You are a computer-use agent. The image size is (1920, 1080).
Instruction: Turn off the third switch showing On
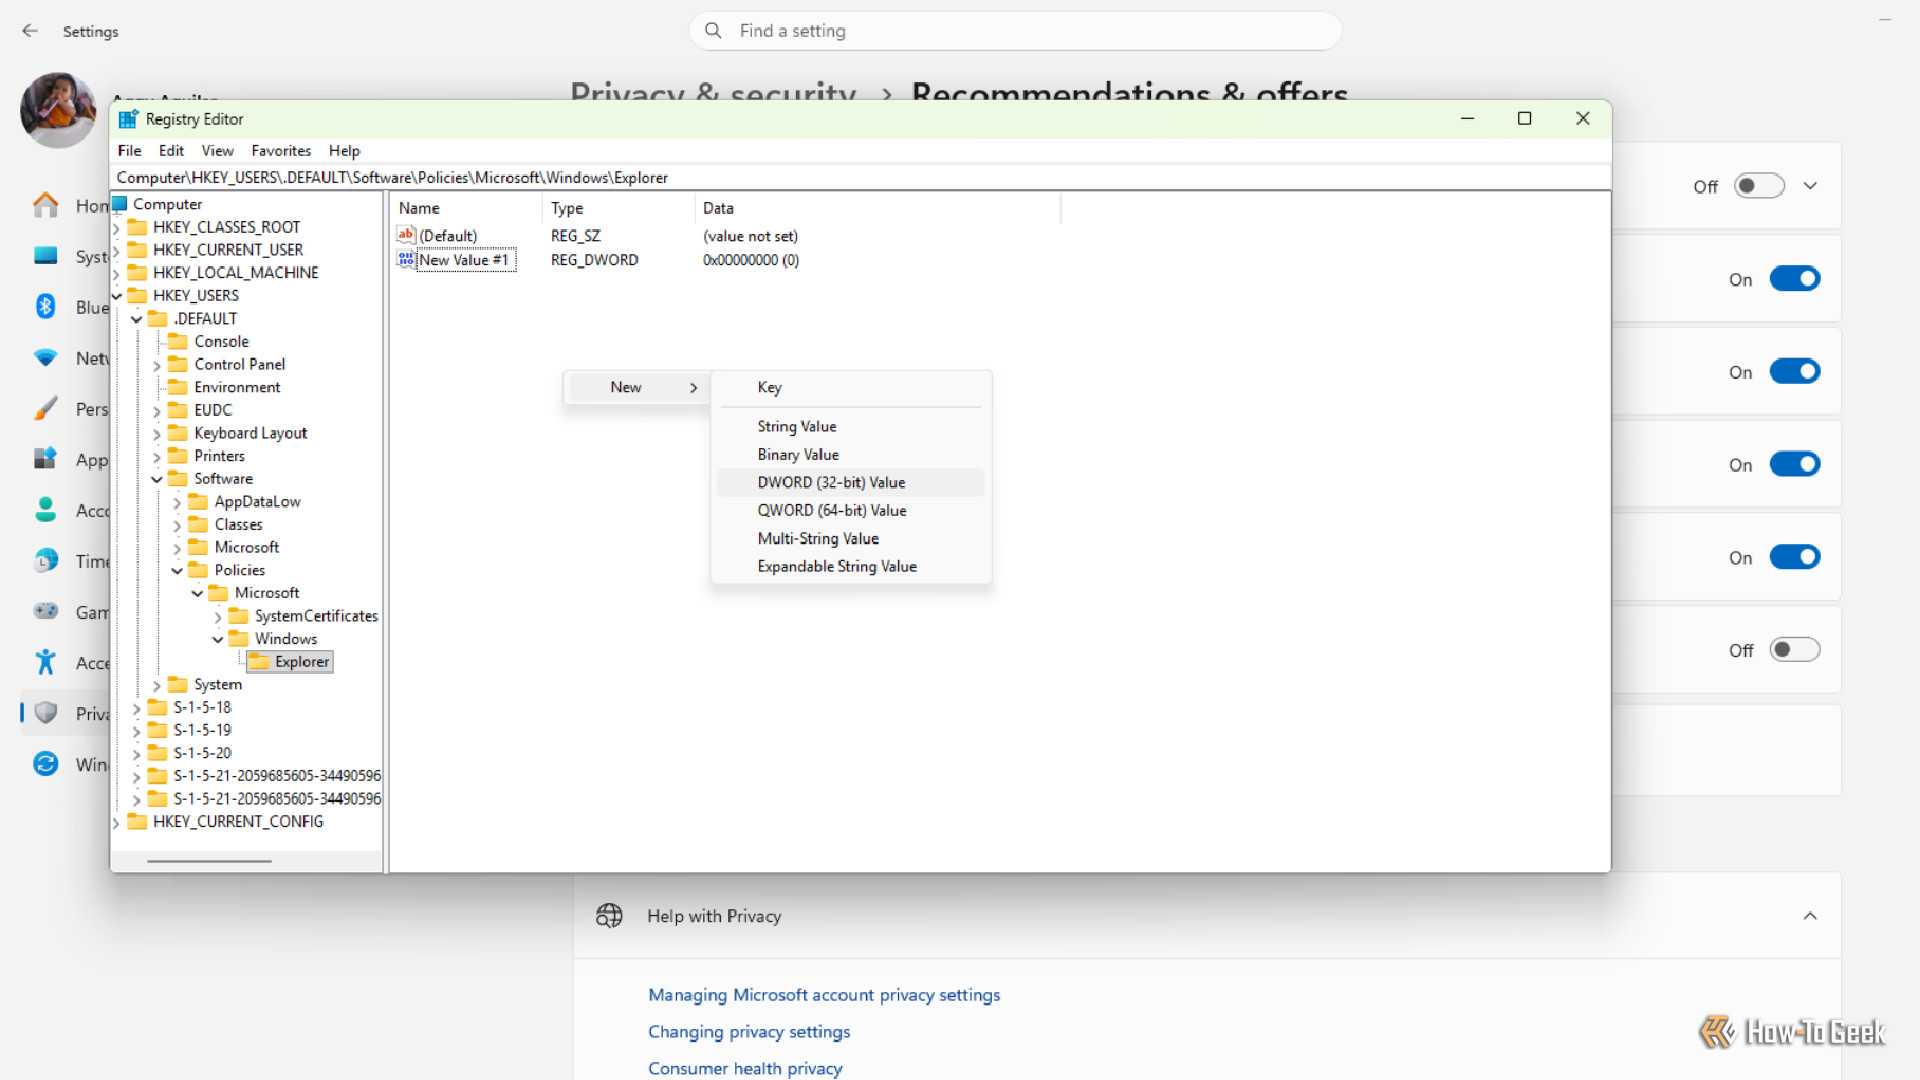(1795, 372)
